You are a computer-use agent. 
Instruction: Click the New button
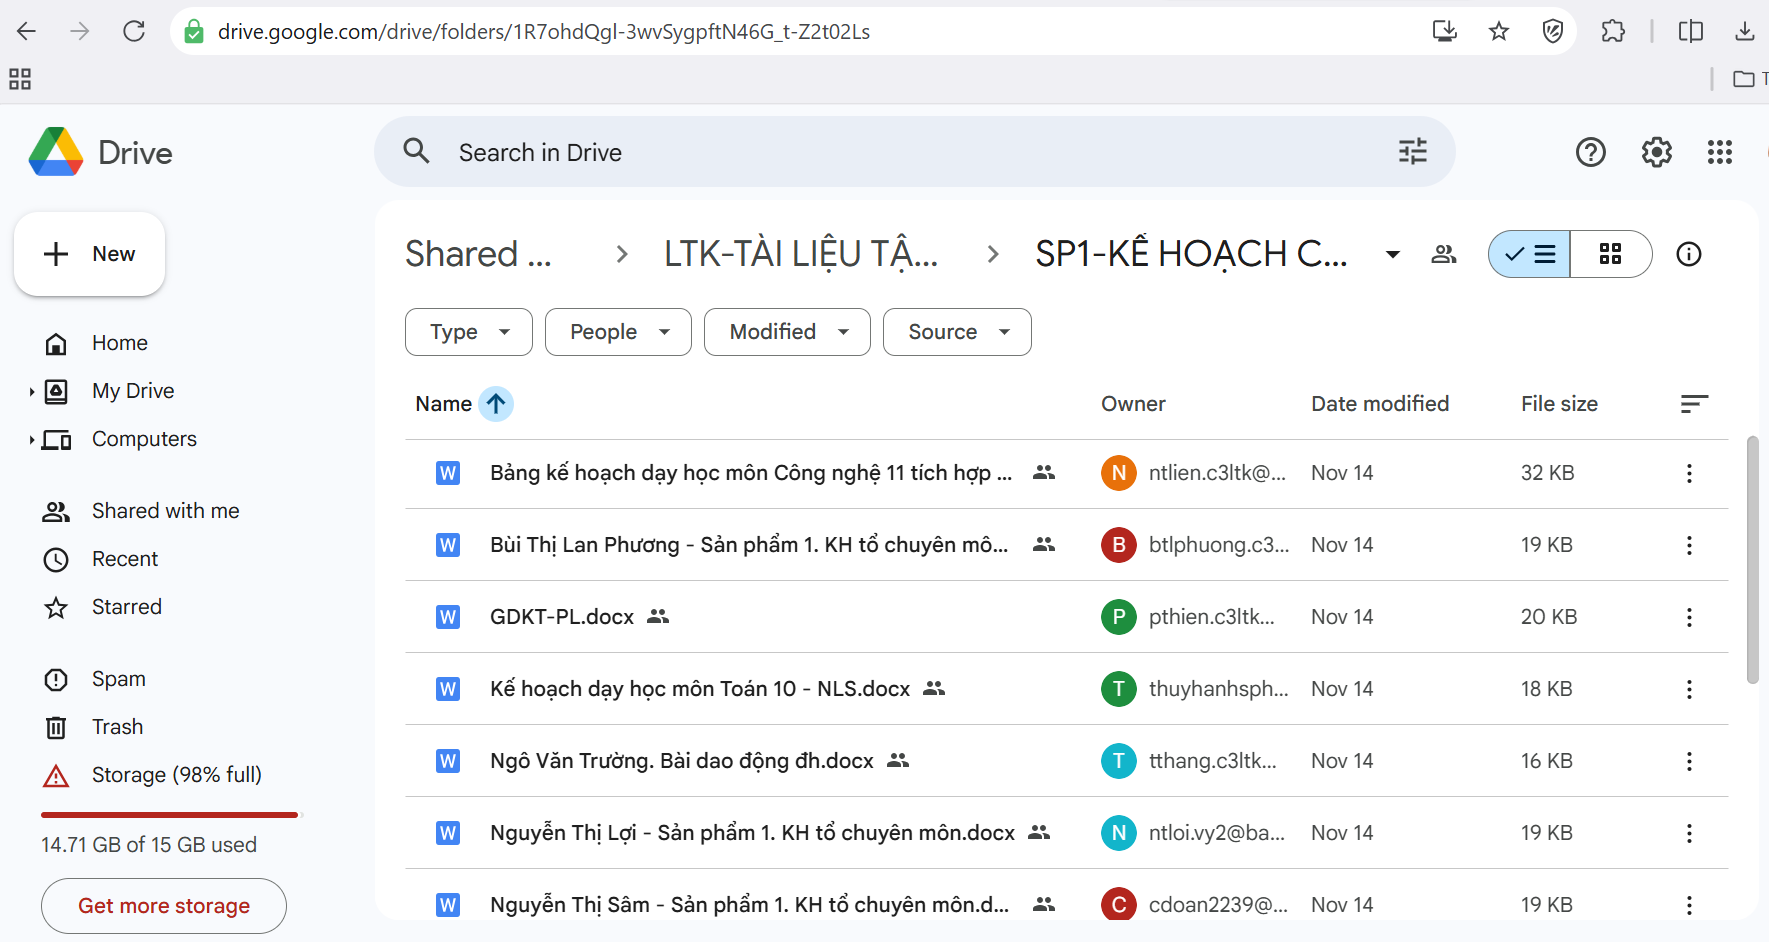pos(90,254)
